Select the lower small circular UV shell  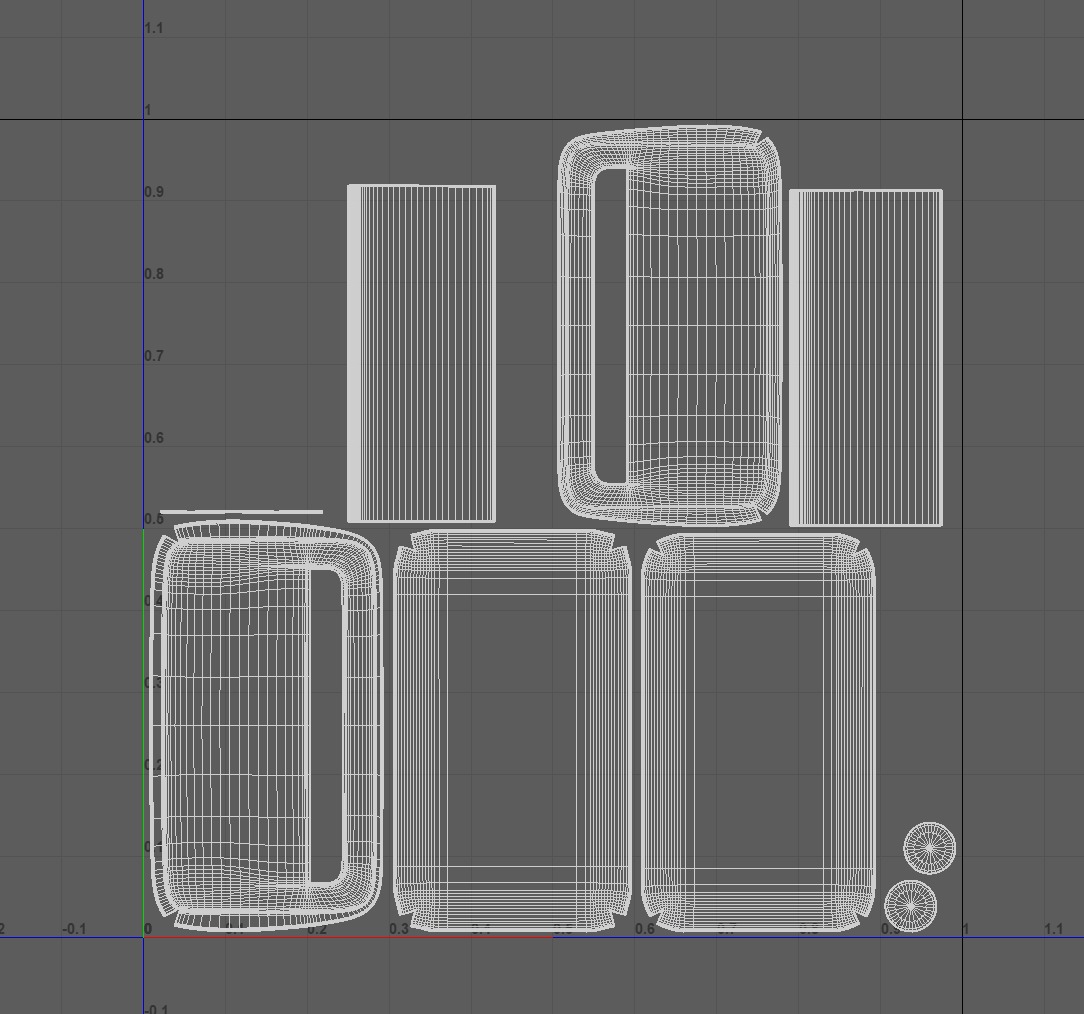point(910,905)
